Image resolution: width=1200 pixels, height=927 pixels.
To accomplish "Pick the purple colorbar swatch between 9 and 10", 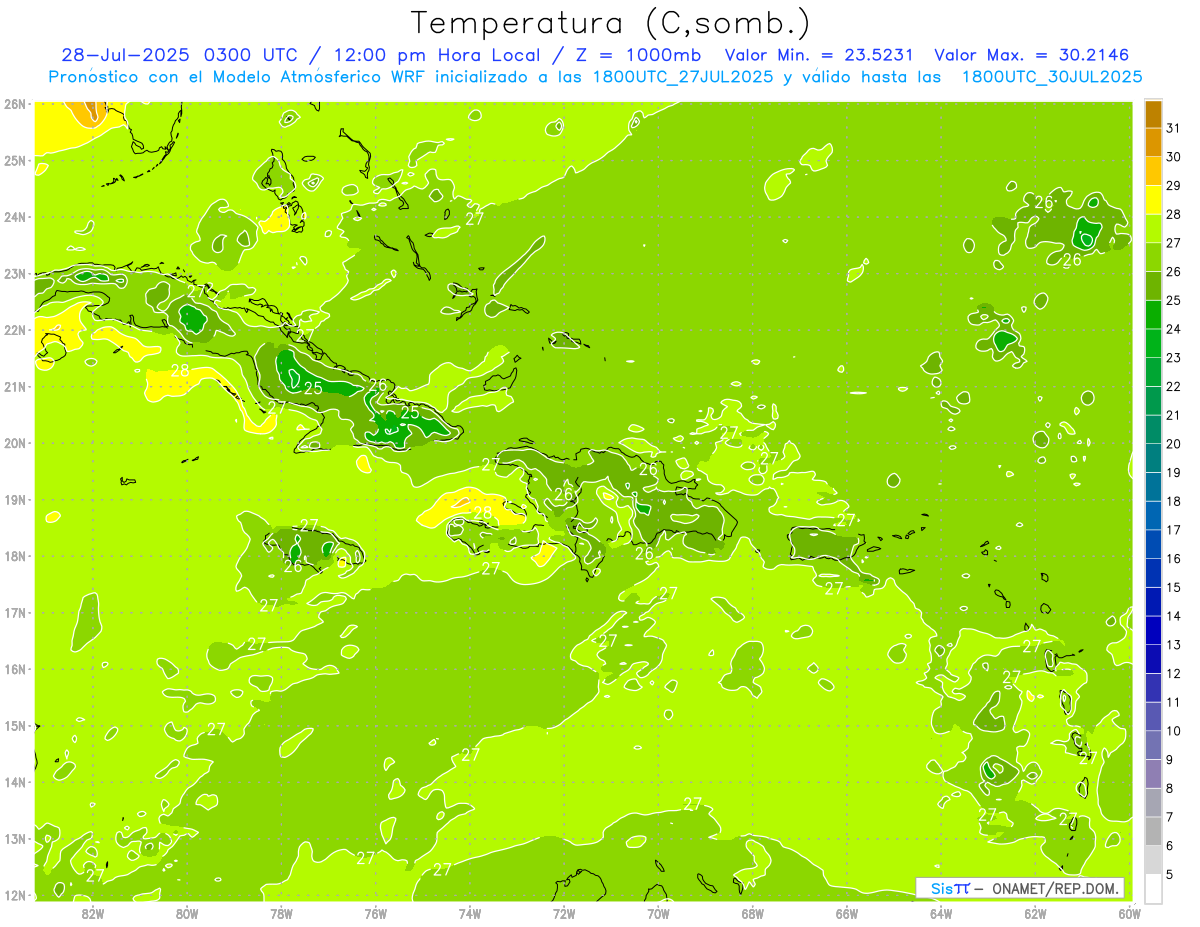I will [1153, 745].
